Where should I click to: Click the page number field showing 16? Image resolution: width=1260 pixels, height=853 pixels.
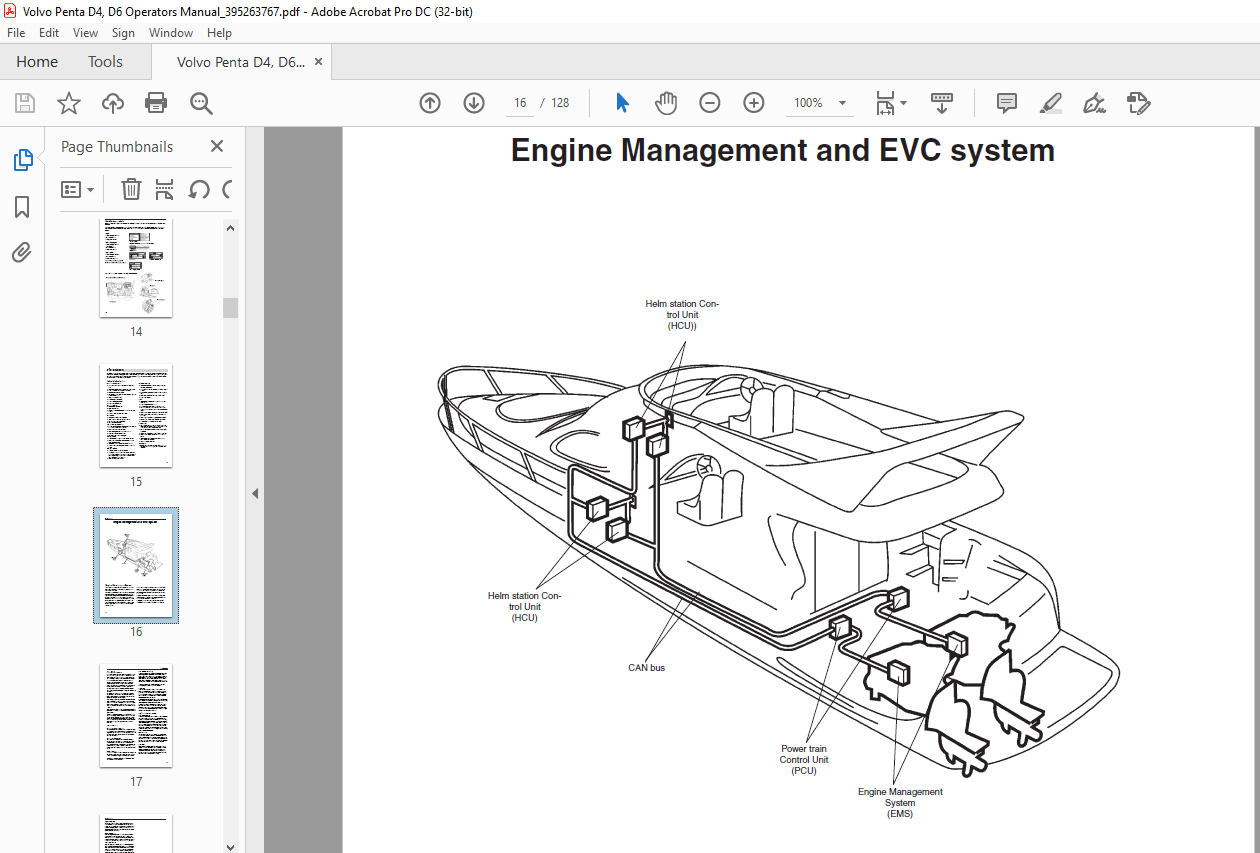click(x=519, y=103)
